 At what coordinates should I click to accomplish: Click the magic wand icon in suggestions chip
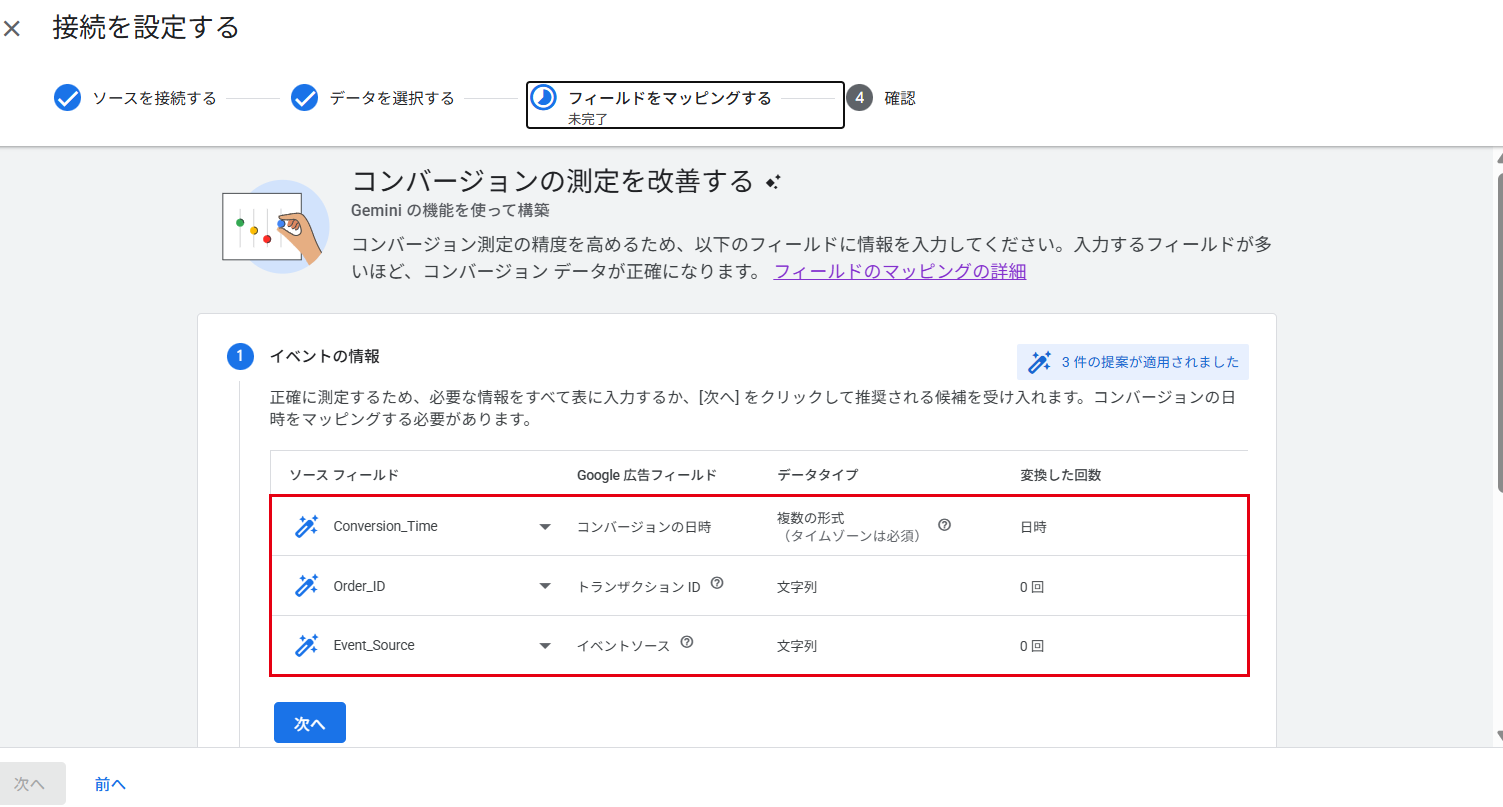[1040, 362]
